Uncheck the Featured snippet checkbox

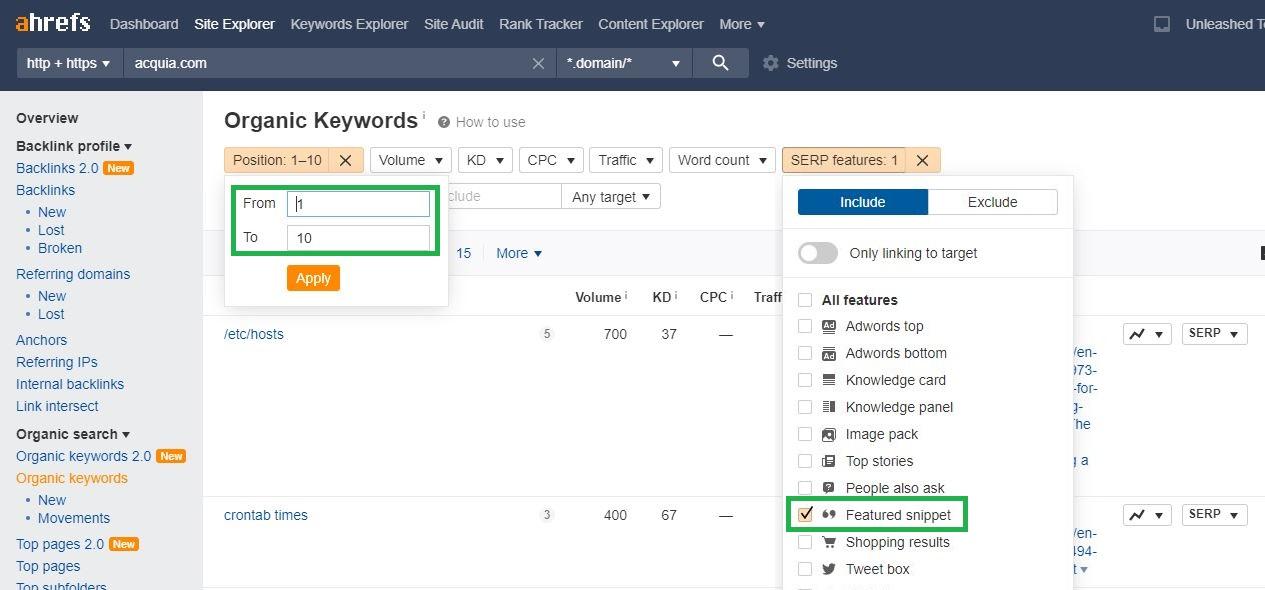tap(805, 515)
